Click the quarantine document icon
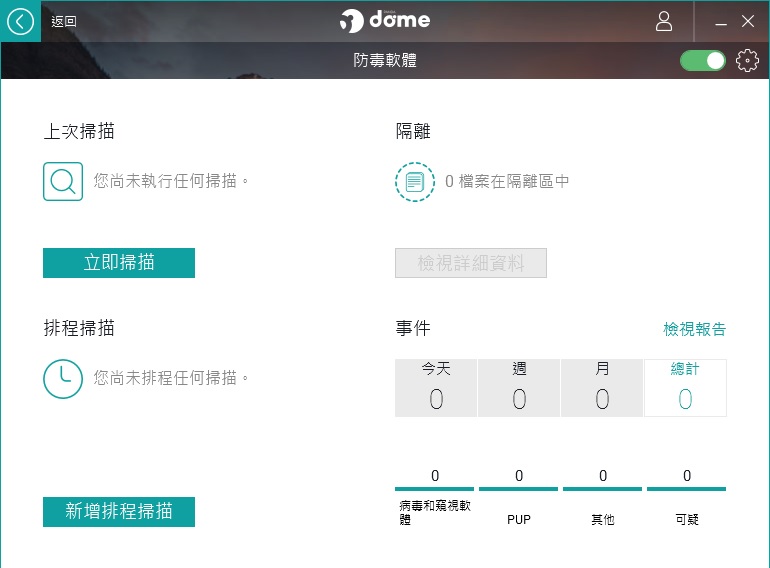The width and height of the screenshot is (770, 568). [x=414, y=182]
